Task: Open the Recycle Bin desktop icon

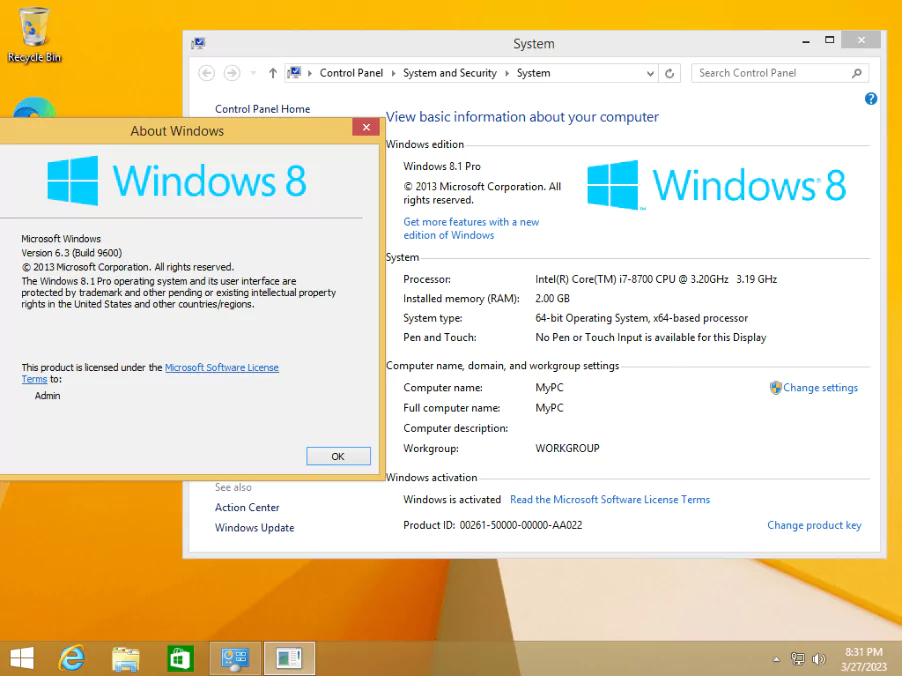Action: coord(34,35)
